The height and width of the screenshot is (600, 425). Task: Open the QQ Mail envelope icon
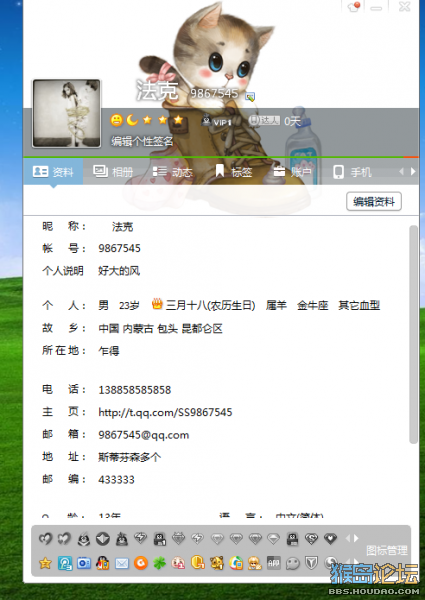coord(122,563)
